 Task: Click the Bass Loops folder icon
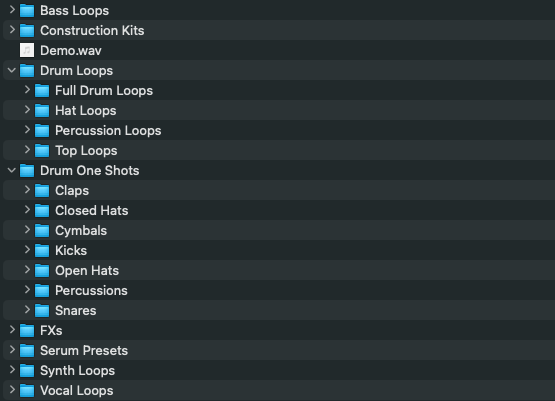27,11
